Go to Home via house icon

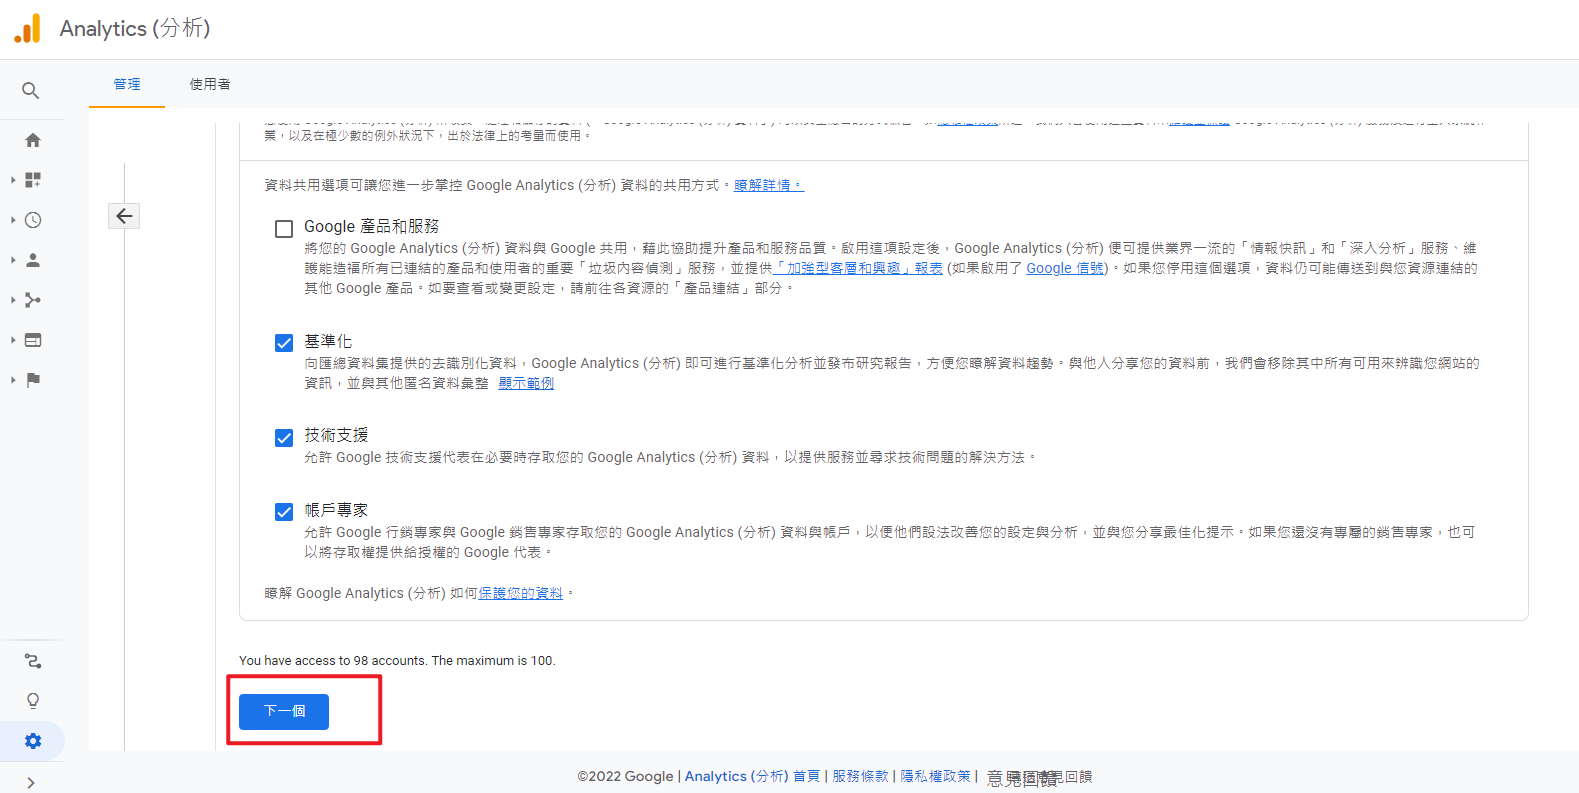pos(33,140)
